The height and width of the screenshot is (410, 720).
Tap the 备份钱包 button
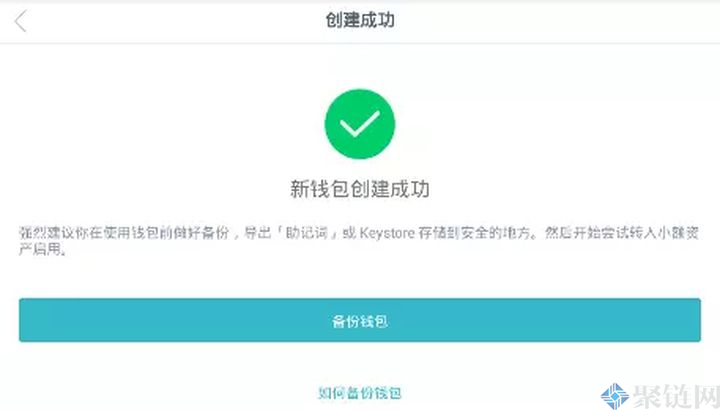(360, 320)
